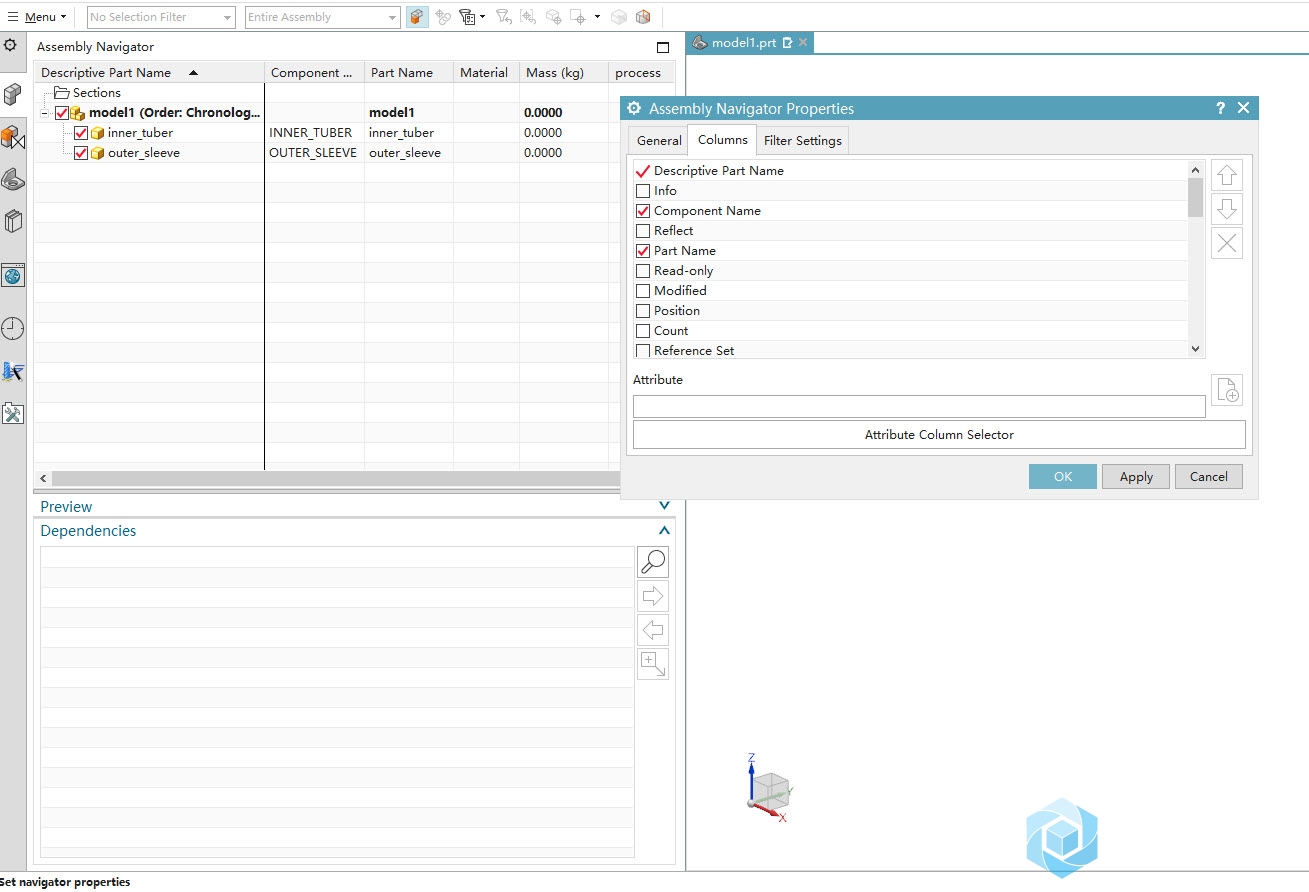Click the grayed rectangle with crosshair icon
This screenshot has height=892, width=1309.
pos(578,17)
